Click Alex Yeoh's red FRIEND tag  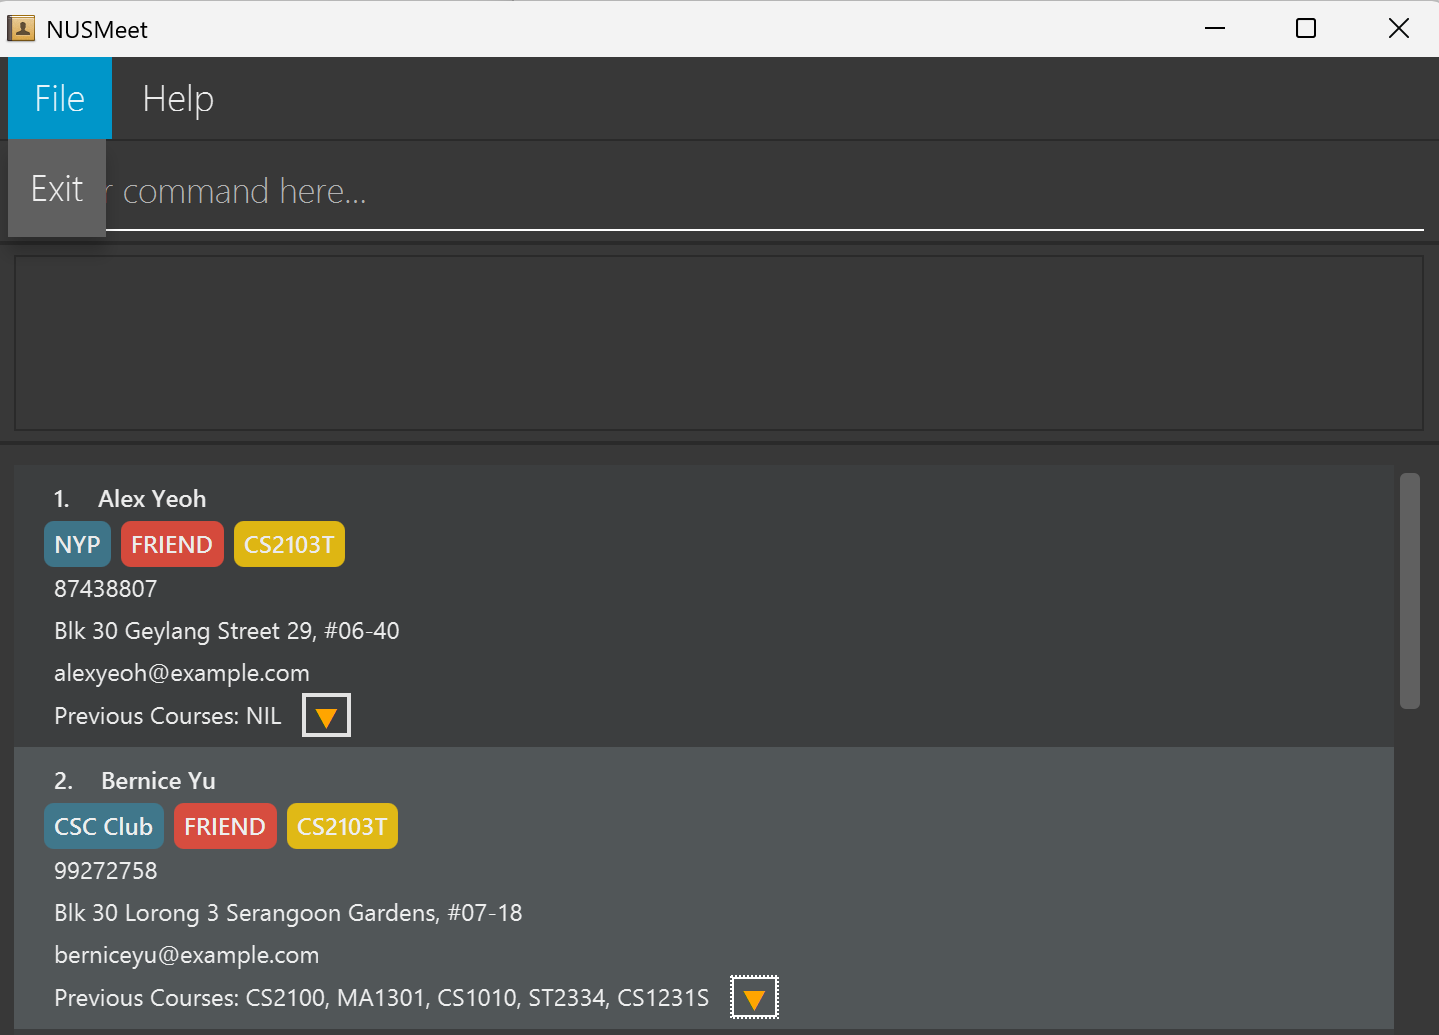[172, 545]
